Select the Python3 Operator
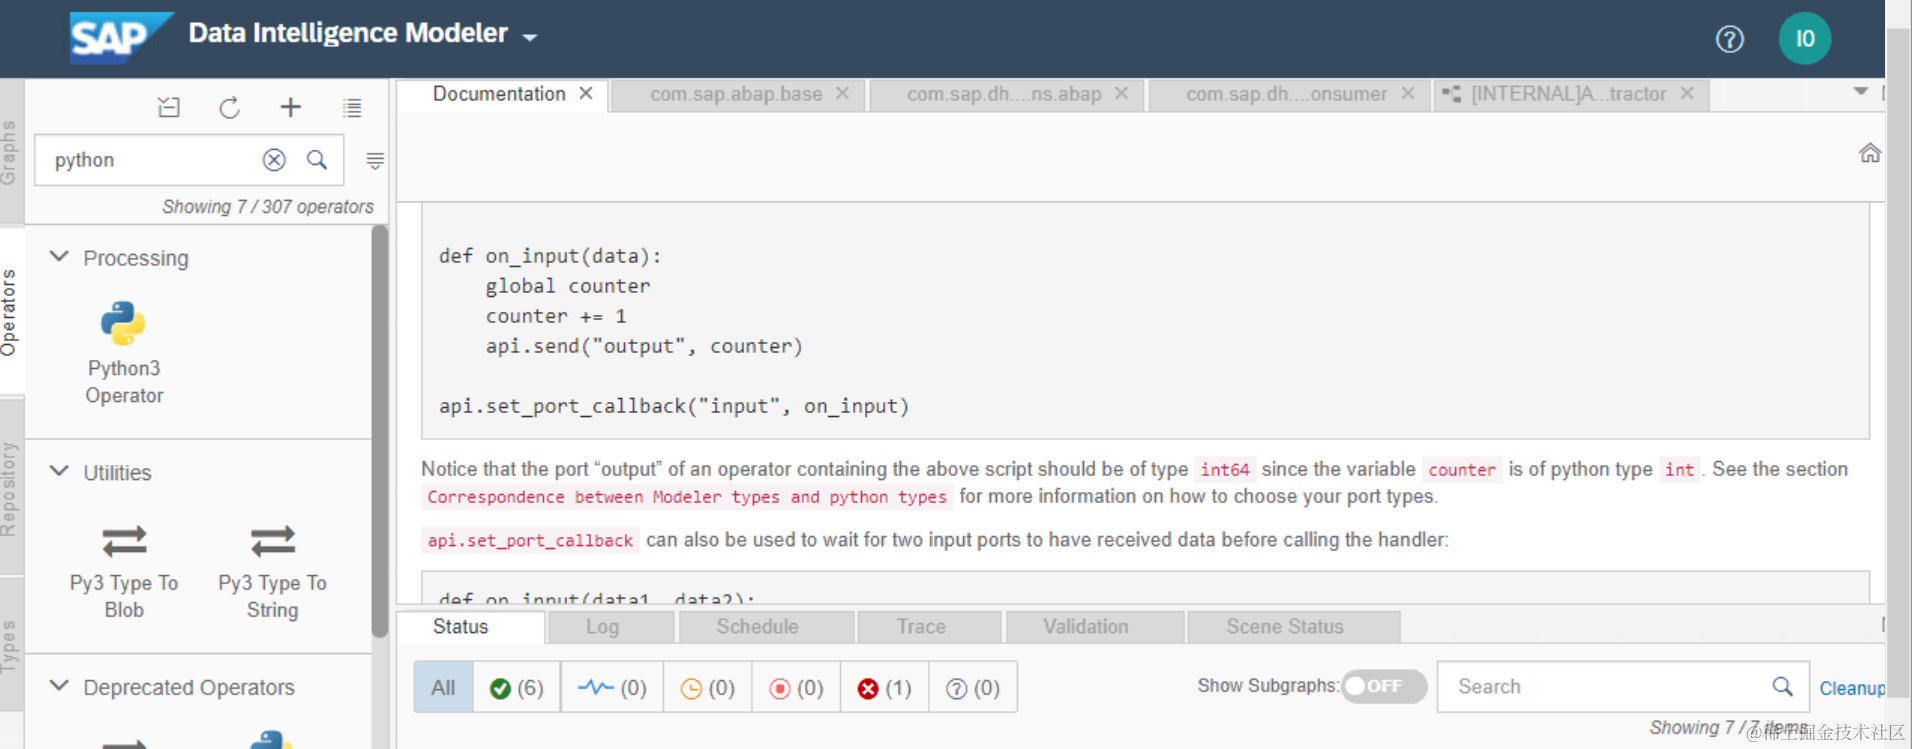 (124, 353)
